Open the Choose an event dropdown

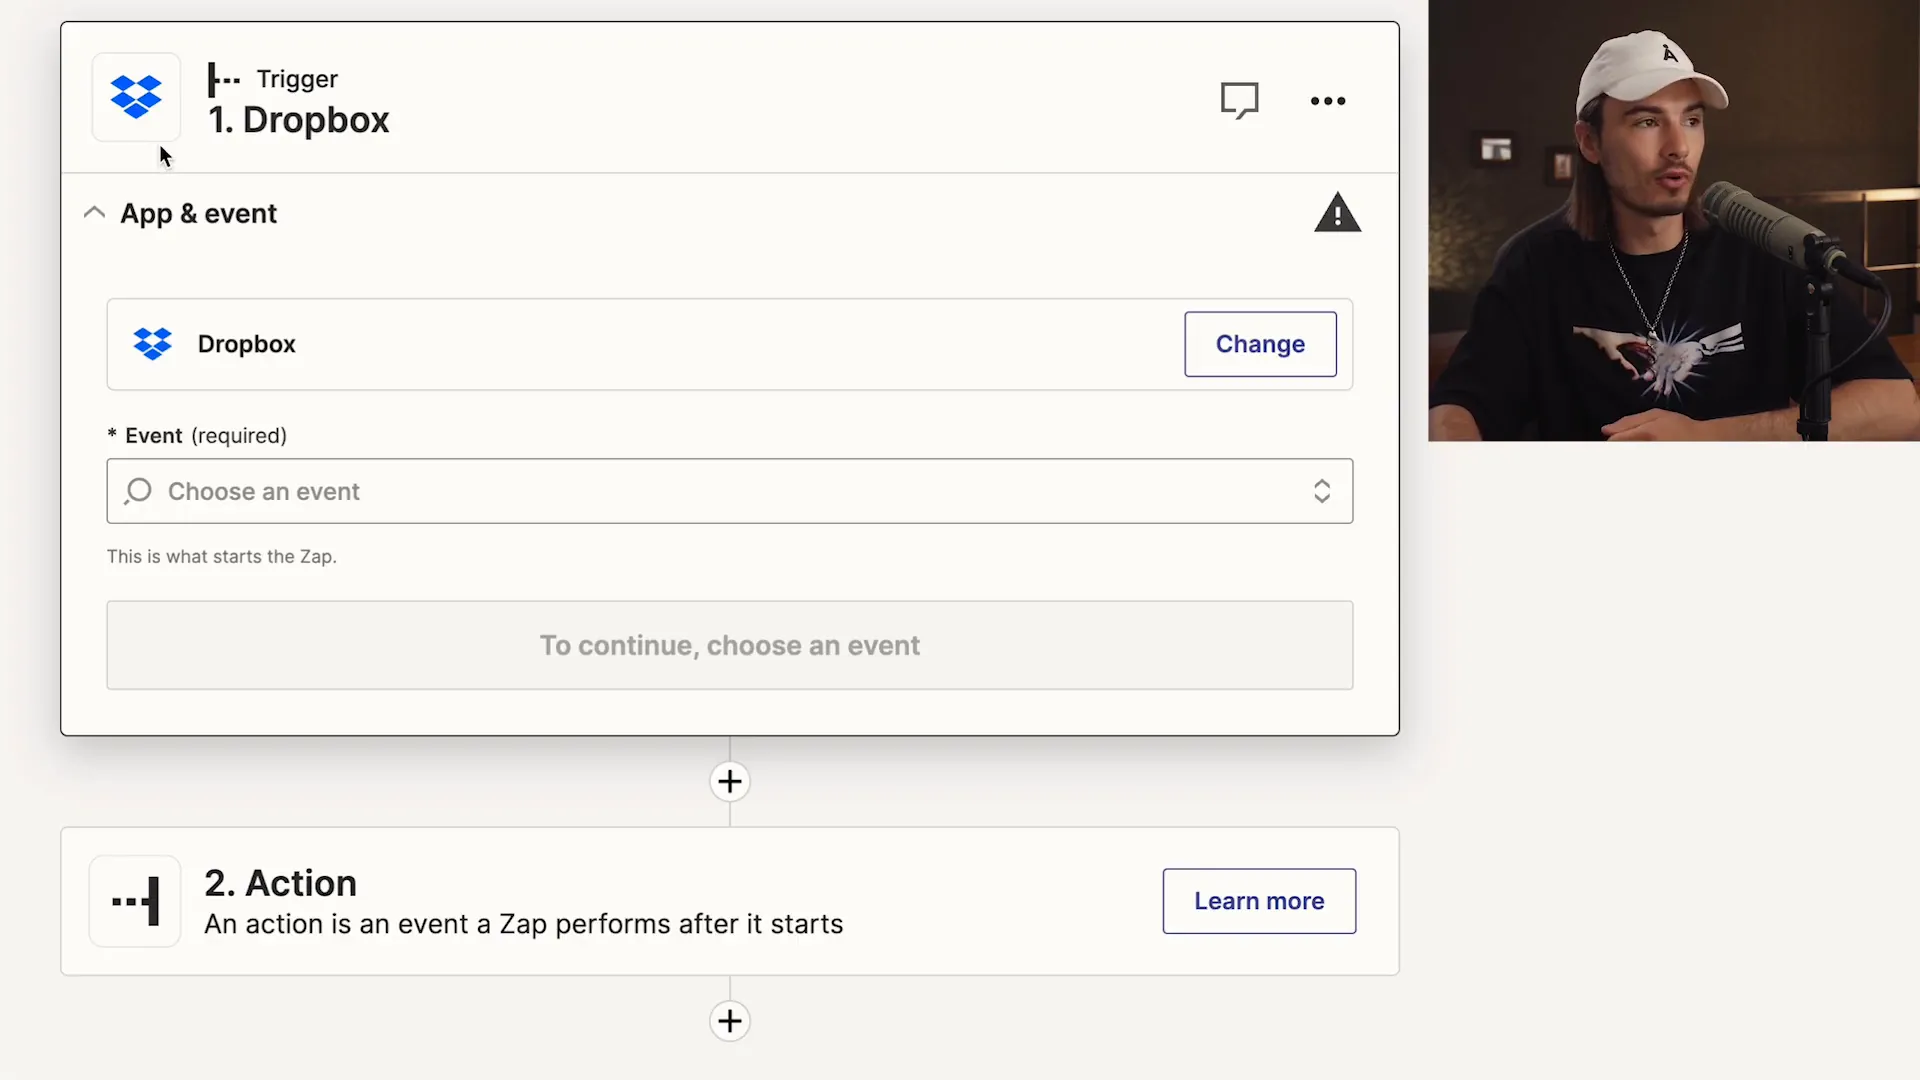point(730,491)
